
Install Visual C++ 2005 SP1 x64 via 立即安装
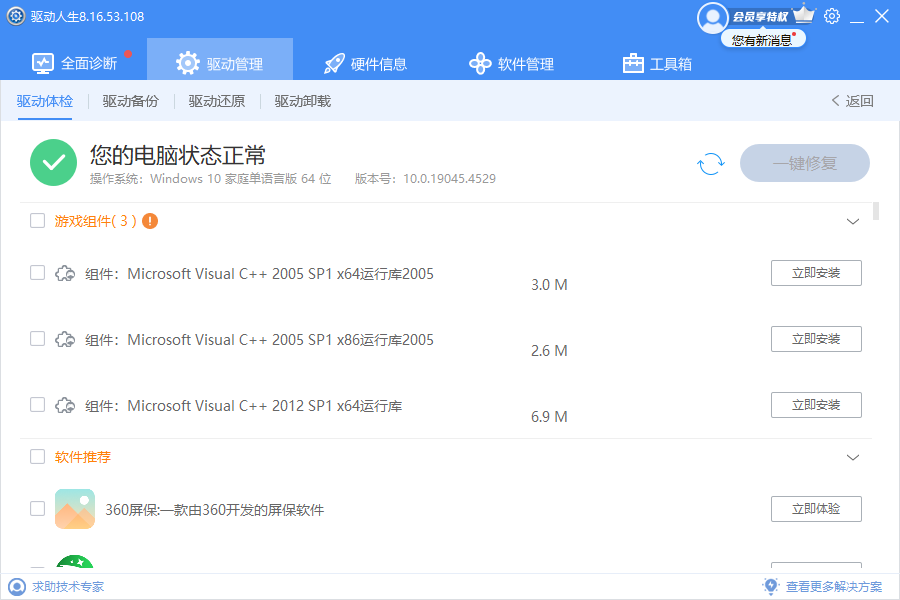816,273
